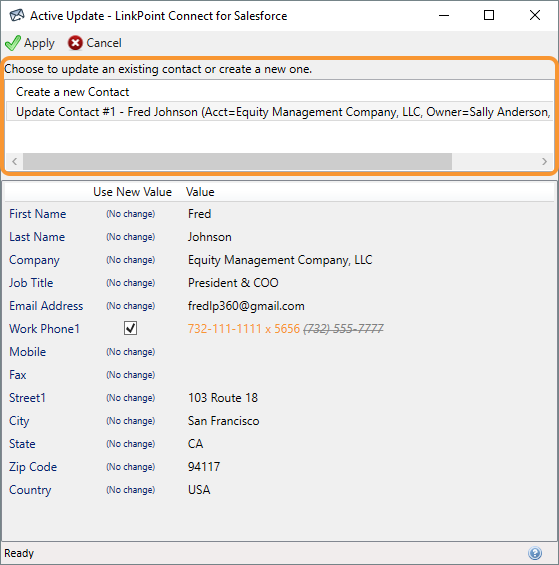Click the Ready status bar text

19,553
